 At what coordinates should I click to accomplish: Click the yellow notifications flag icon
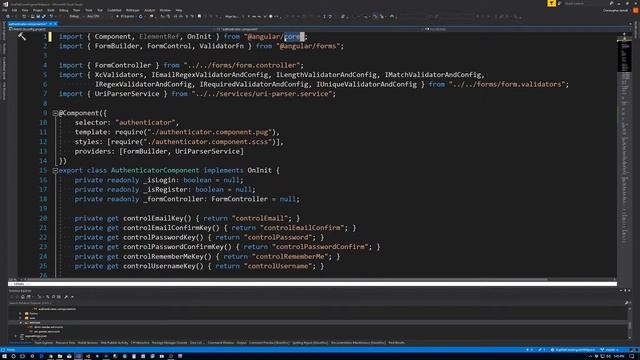pos(551,3)
